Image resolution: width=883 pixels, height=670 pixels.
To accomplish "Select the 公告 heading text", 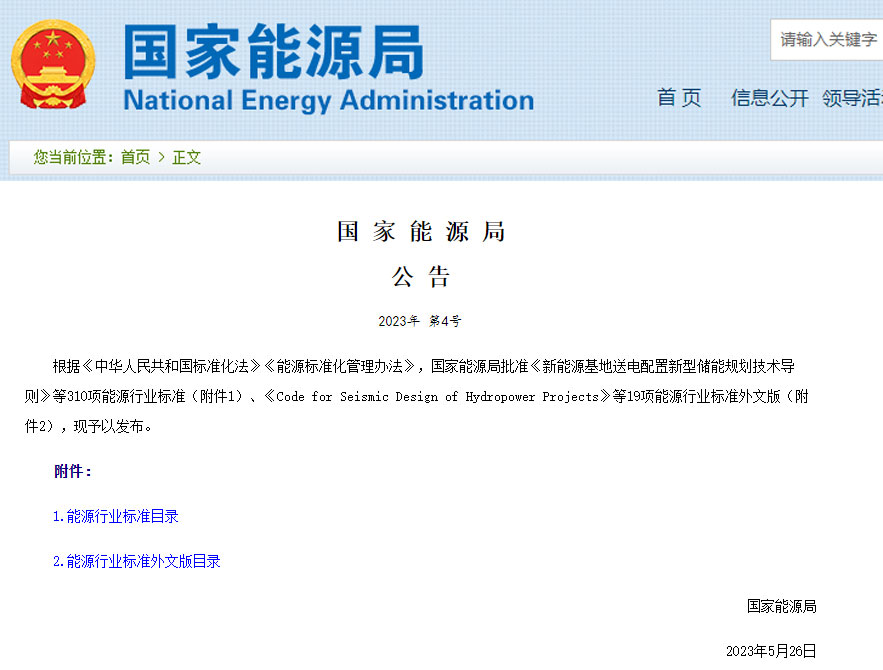I will pyautogui.click(x=419, y=277).
